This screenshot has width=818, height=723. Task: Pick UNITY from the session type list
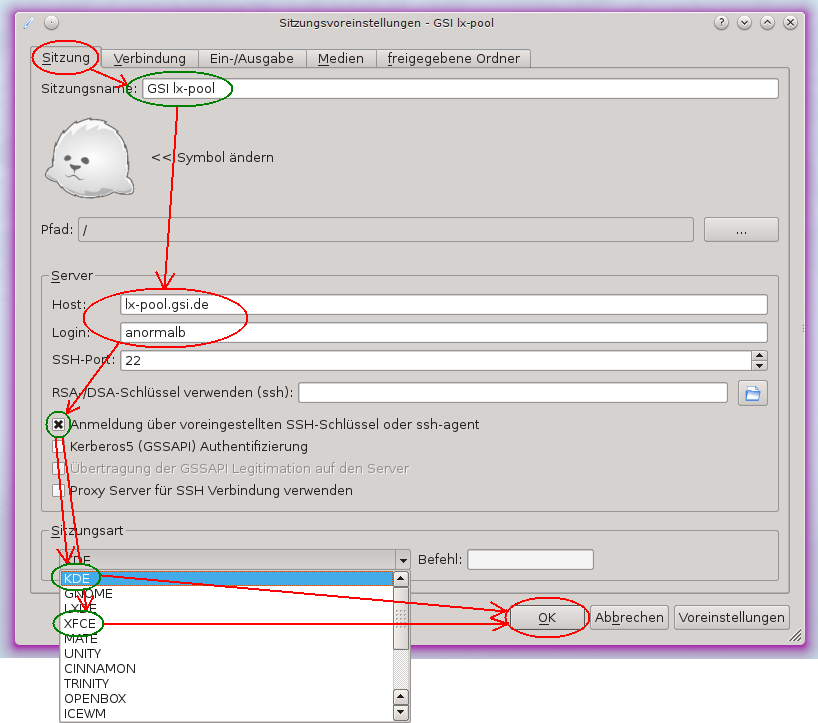(x=226, y=654)
